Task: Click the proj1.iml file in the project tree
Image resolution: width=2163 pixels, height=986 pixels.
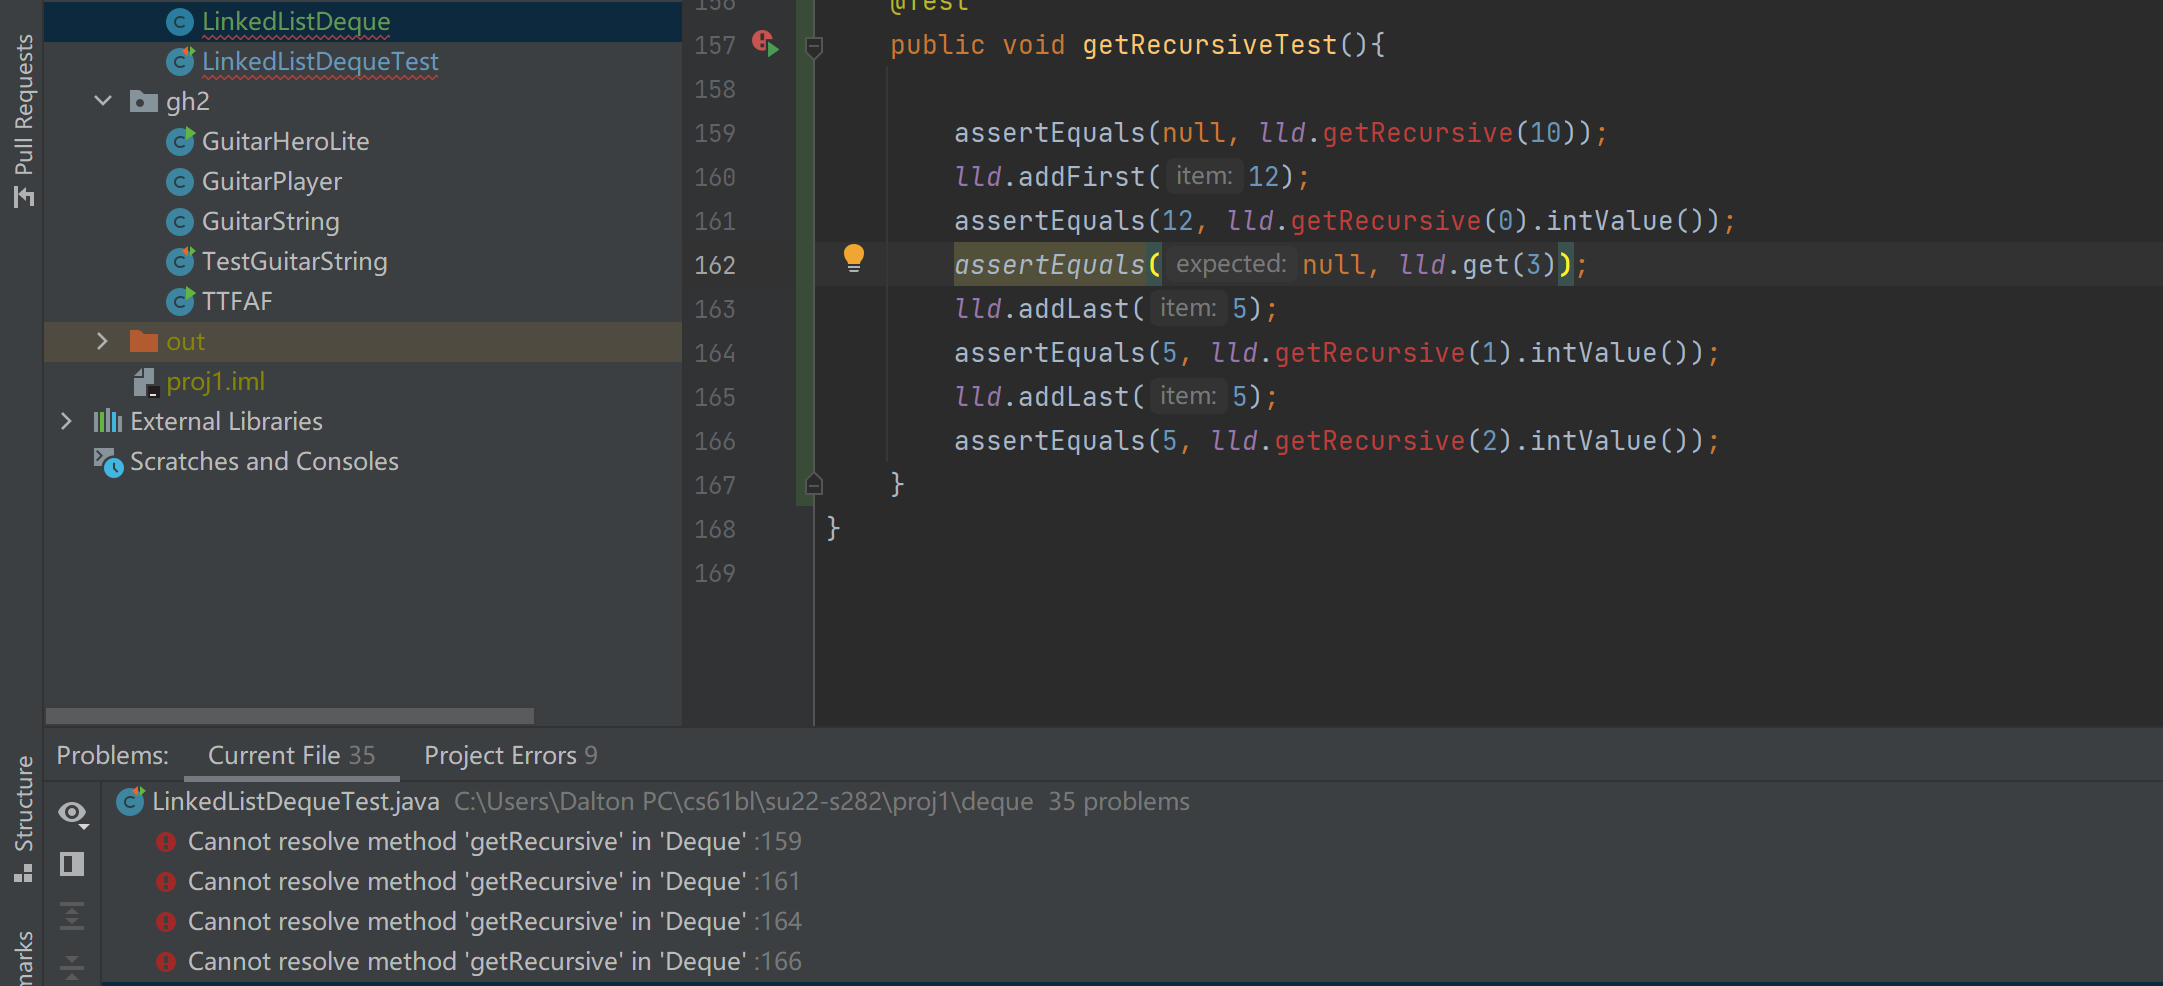Action: tap(215, 381)
